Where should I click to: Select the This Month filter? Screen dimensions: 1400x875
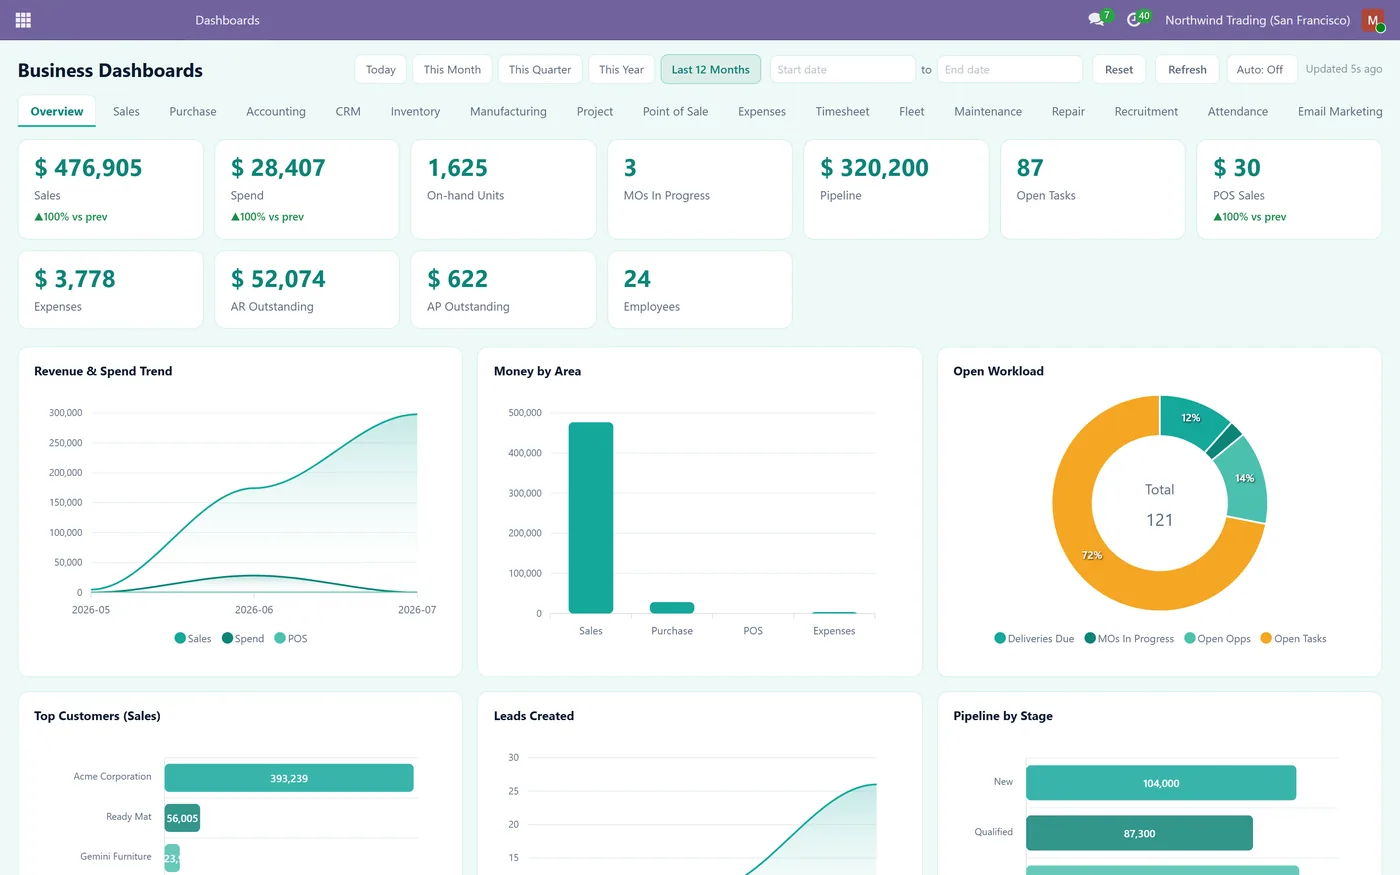coord(452,69)
